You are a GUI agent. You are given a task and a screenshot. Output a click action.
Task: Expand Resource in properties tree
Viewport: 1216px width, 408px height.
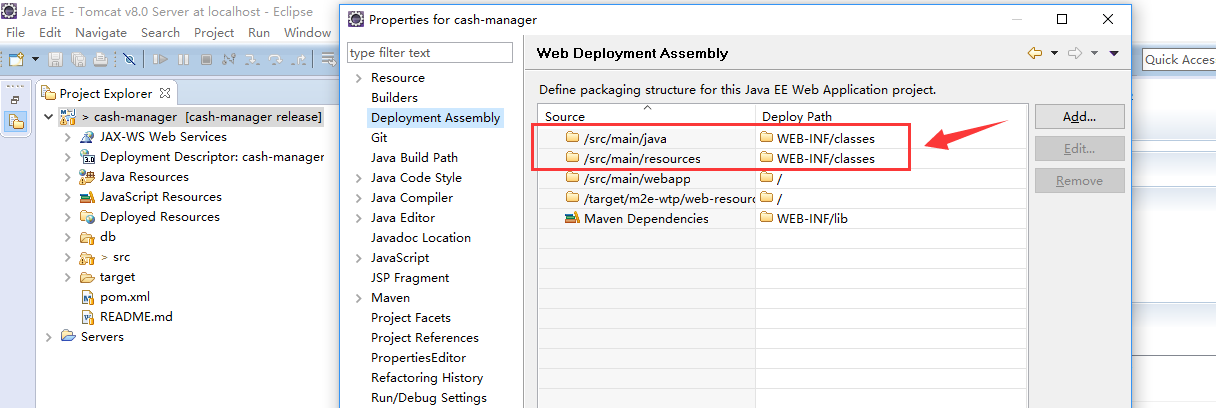358,78
